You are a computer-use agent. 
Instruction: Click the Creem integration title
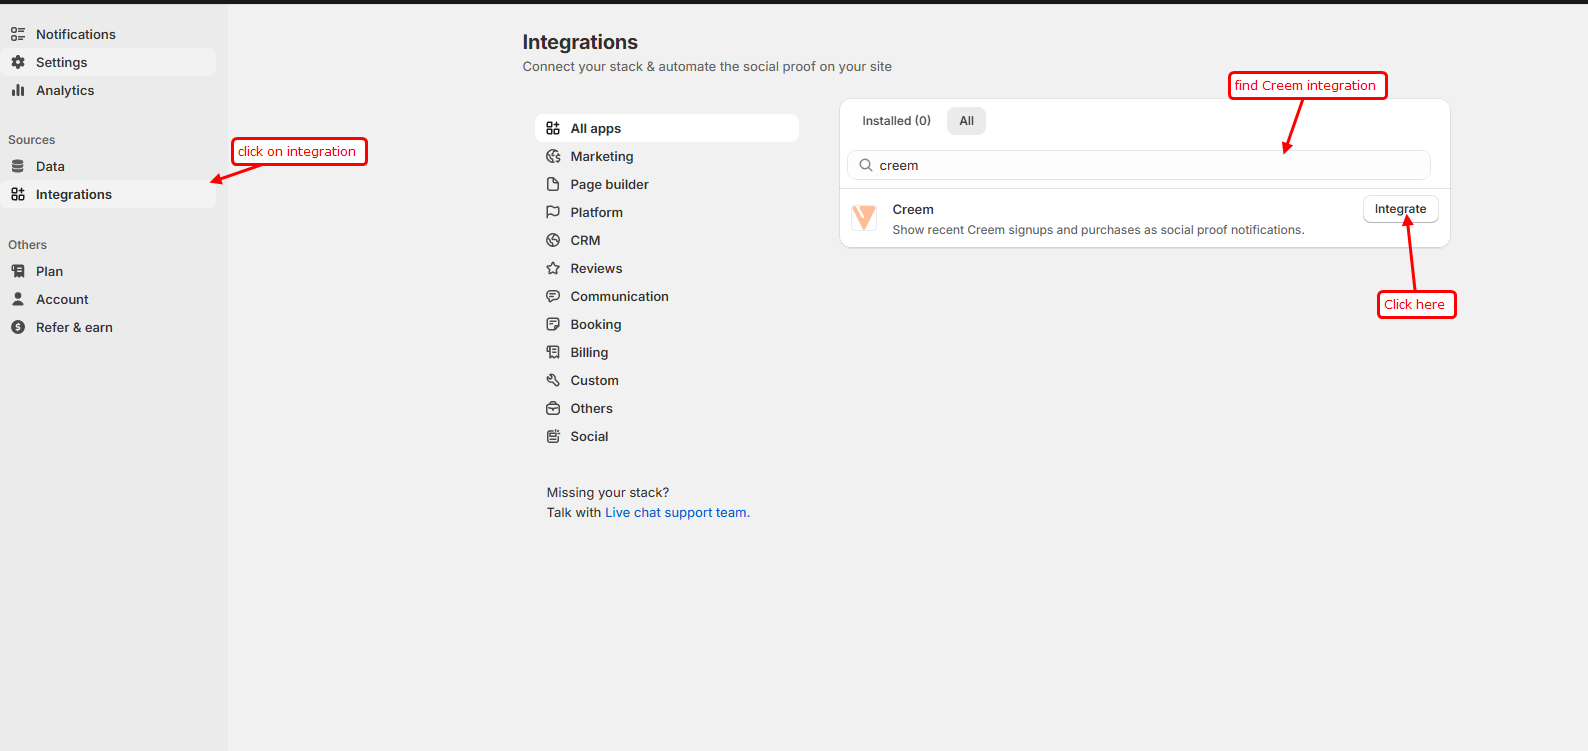point(913,209)
